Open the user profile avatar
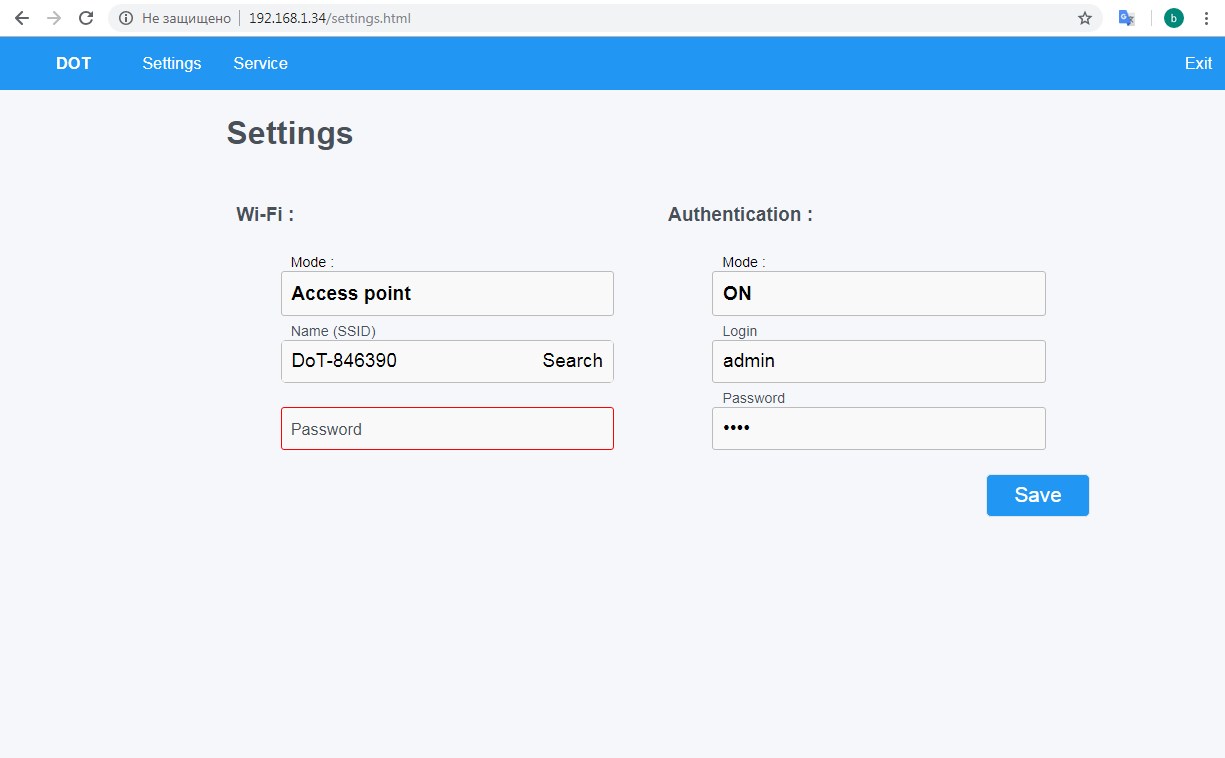This screenshot has width=1225, height=758. (1174, 18)
